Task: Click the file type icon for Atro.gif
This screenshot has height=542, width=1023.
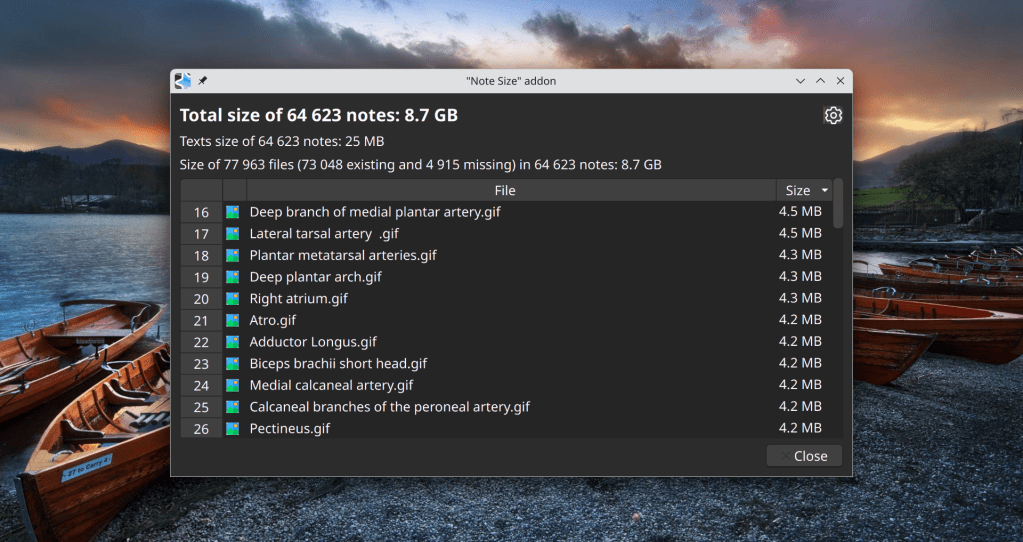Action: click(x=233, y=321)
